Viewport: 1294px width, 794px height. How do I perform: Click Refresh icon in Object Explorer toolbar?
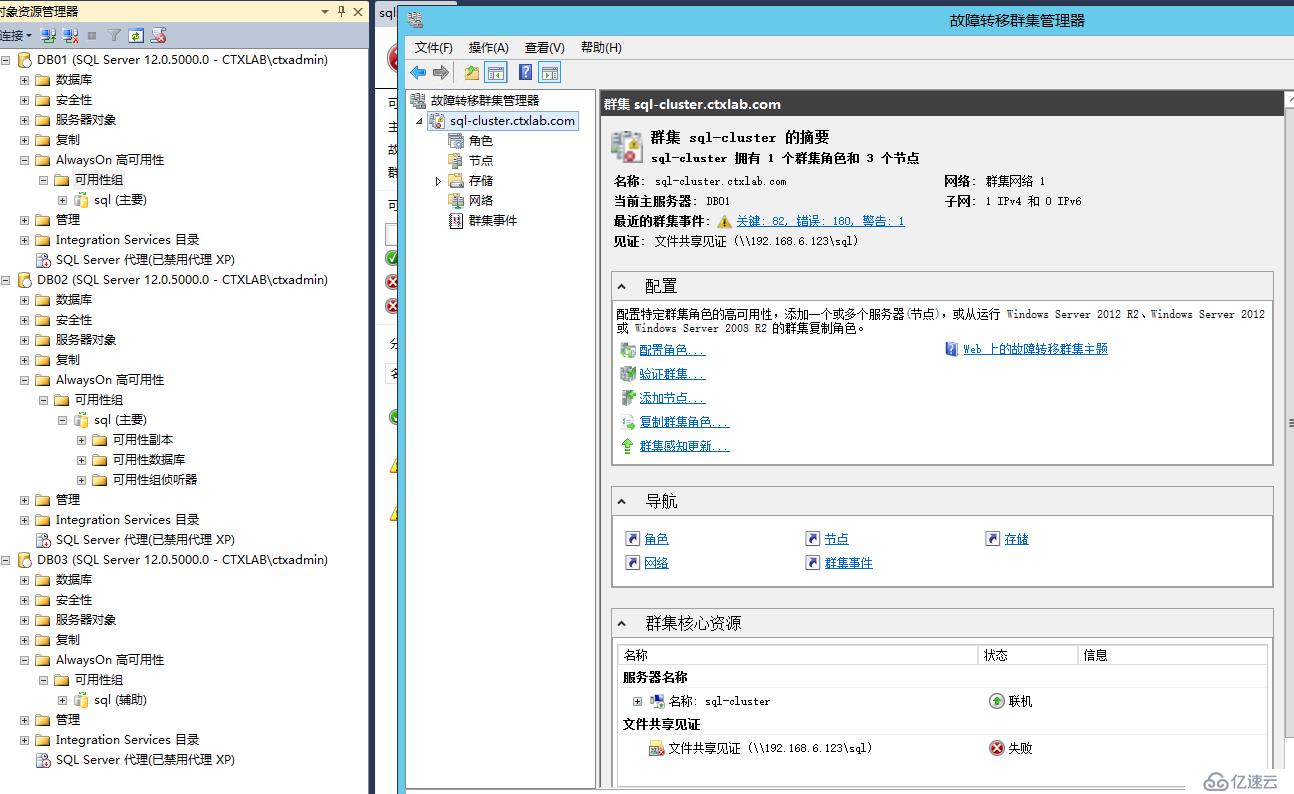136,35
